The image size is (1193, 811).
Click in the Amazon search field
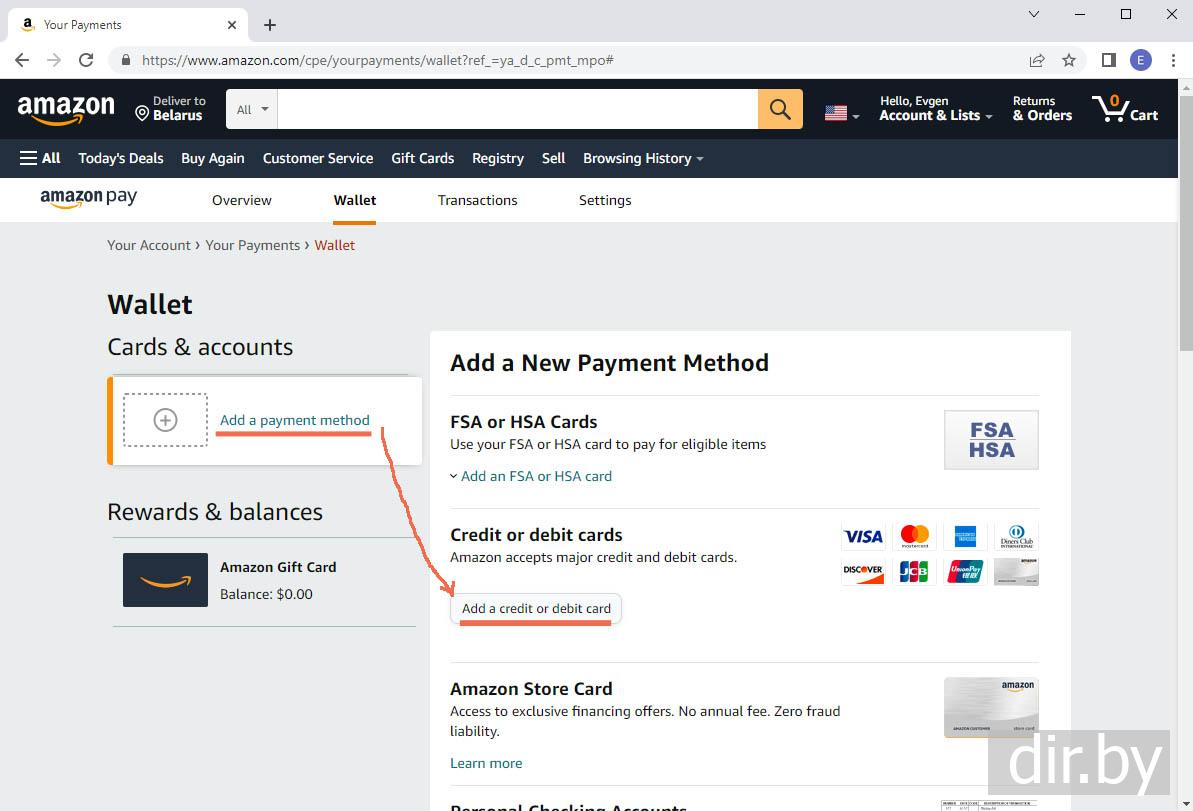[517, 109]
